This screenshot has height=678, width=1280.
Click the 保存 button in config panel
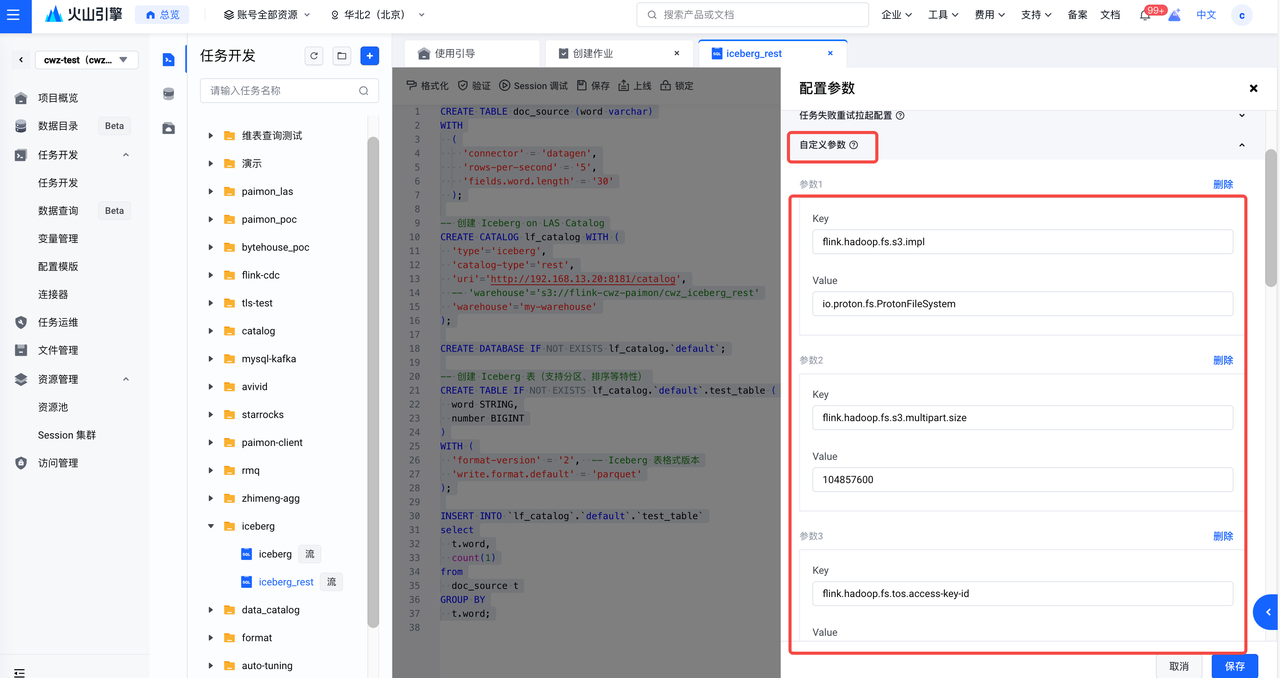click(x=1234, y=666)
